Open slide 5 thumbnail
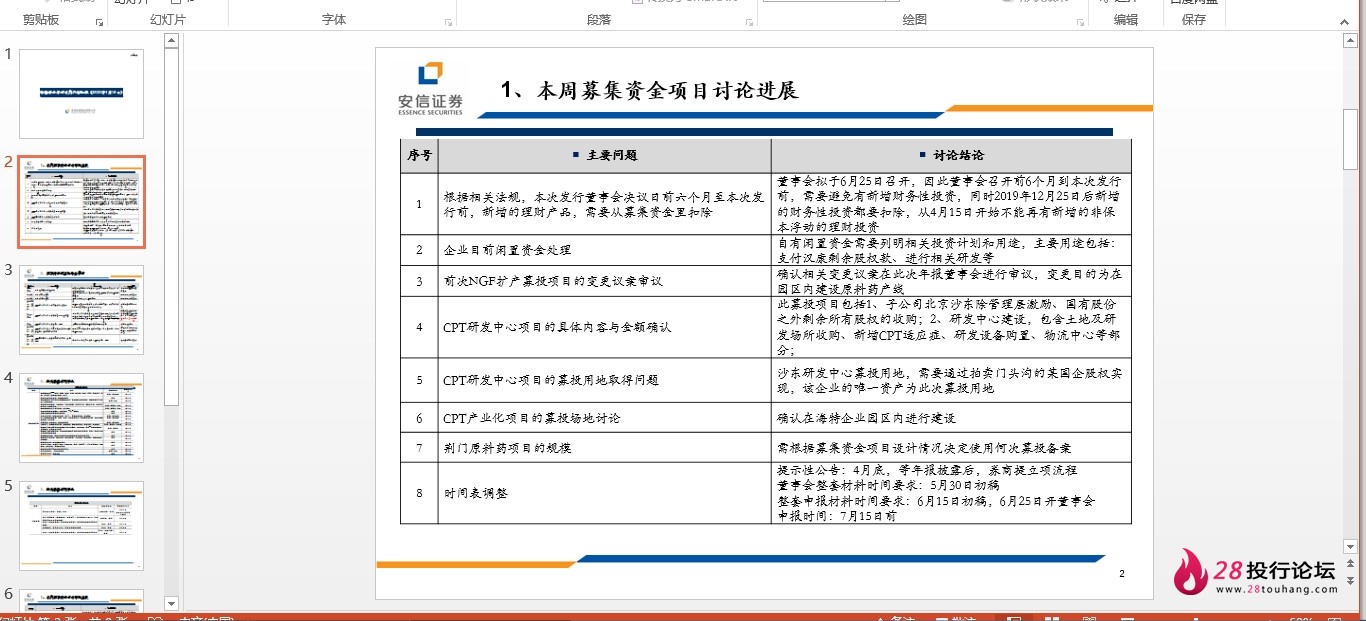 [x=82, y=526]
